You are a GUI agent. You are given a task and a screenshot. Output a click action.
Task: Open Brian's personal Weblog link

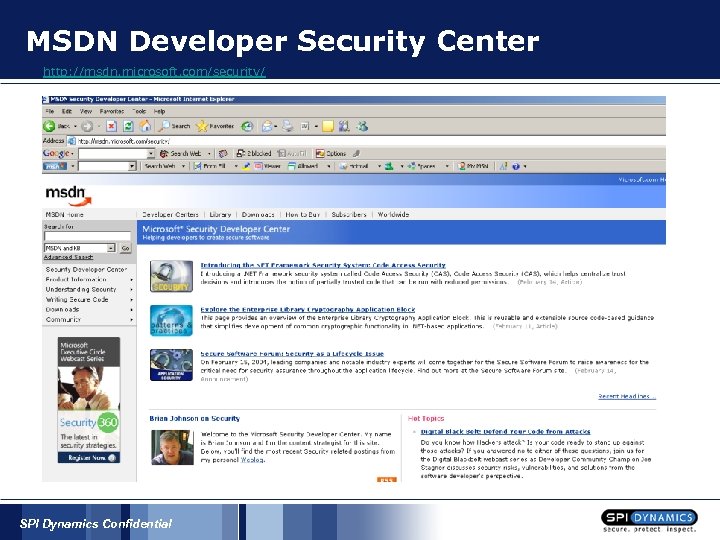point(252,460)
